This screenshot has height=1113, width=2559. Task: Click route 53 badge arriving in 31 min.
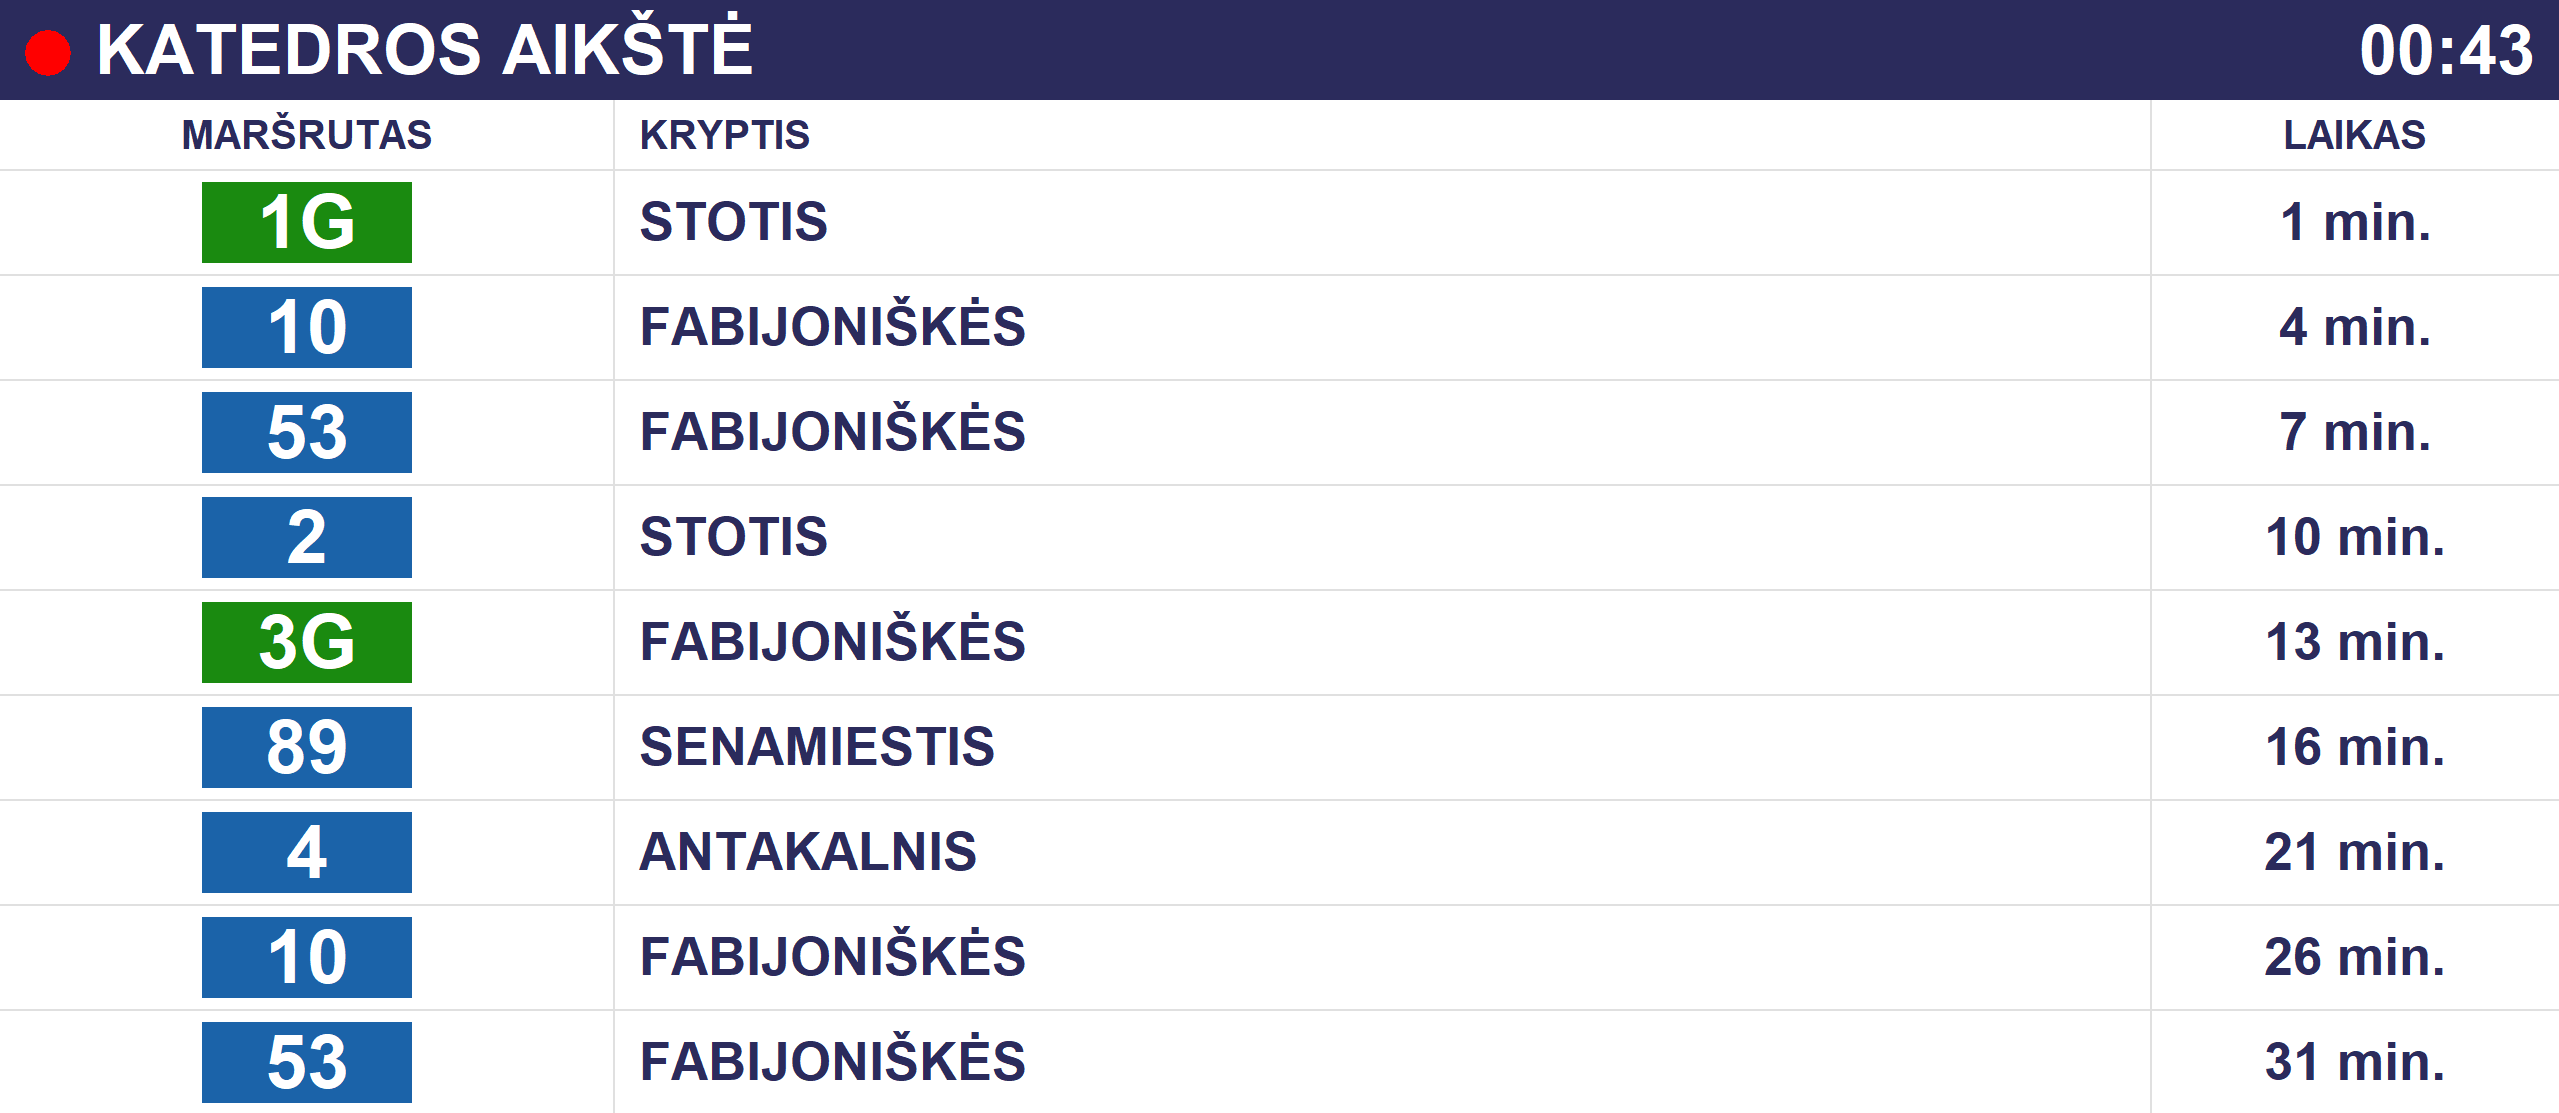tap(307, 1062)
